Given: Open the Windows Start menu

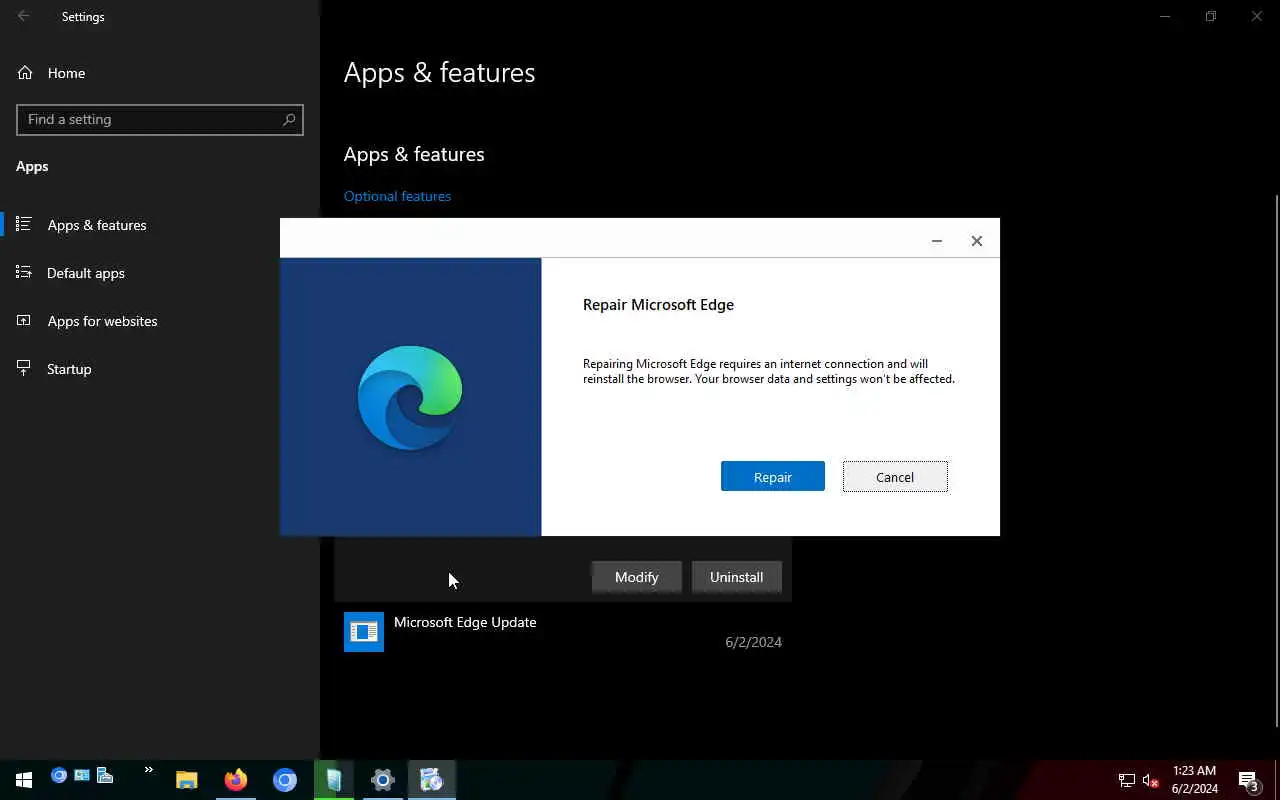Looking at the screenshot, I should pos(24,780).
